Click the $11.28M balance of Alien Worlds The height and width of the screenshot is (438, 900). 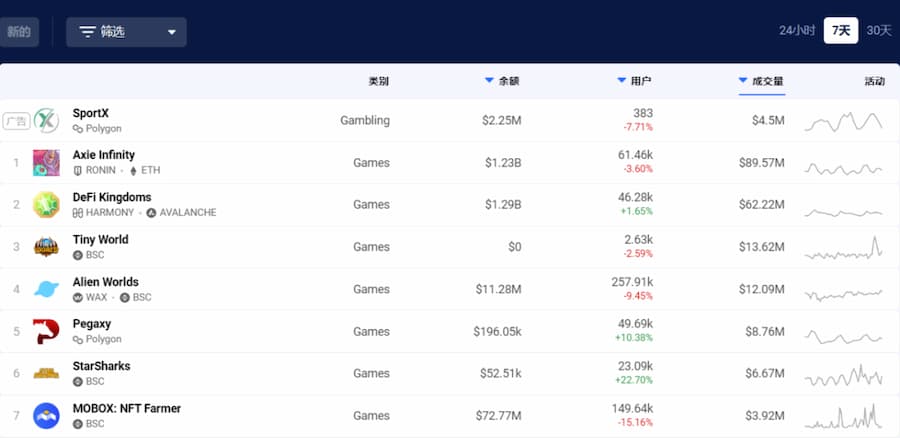pos(498,289)
